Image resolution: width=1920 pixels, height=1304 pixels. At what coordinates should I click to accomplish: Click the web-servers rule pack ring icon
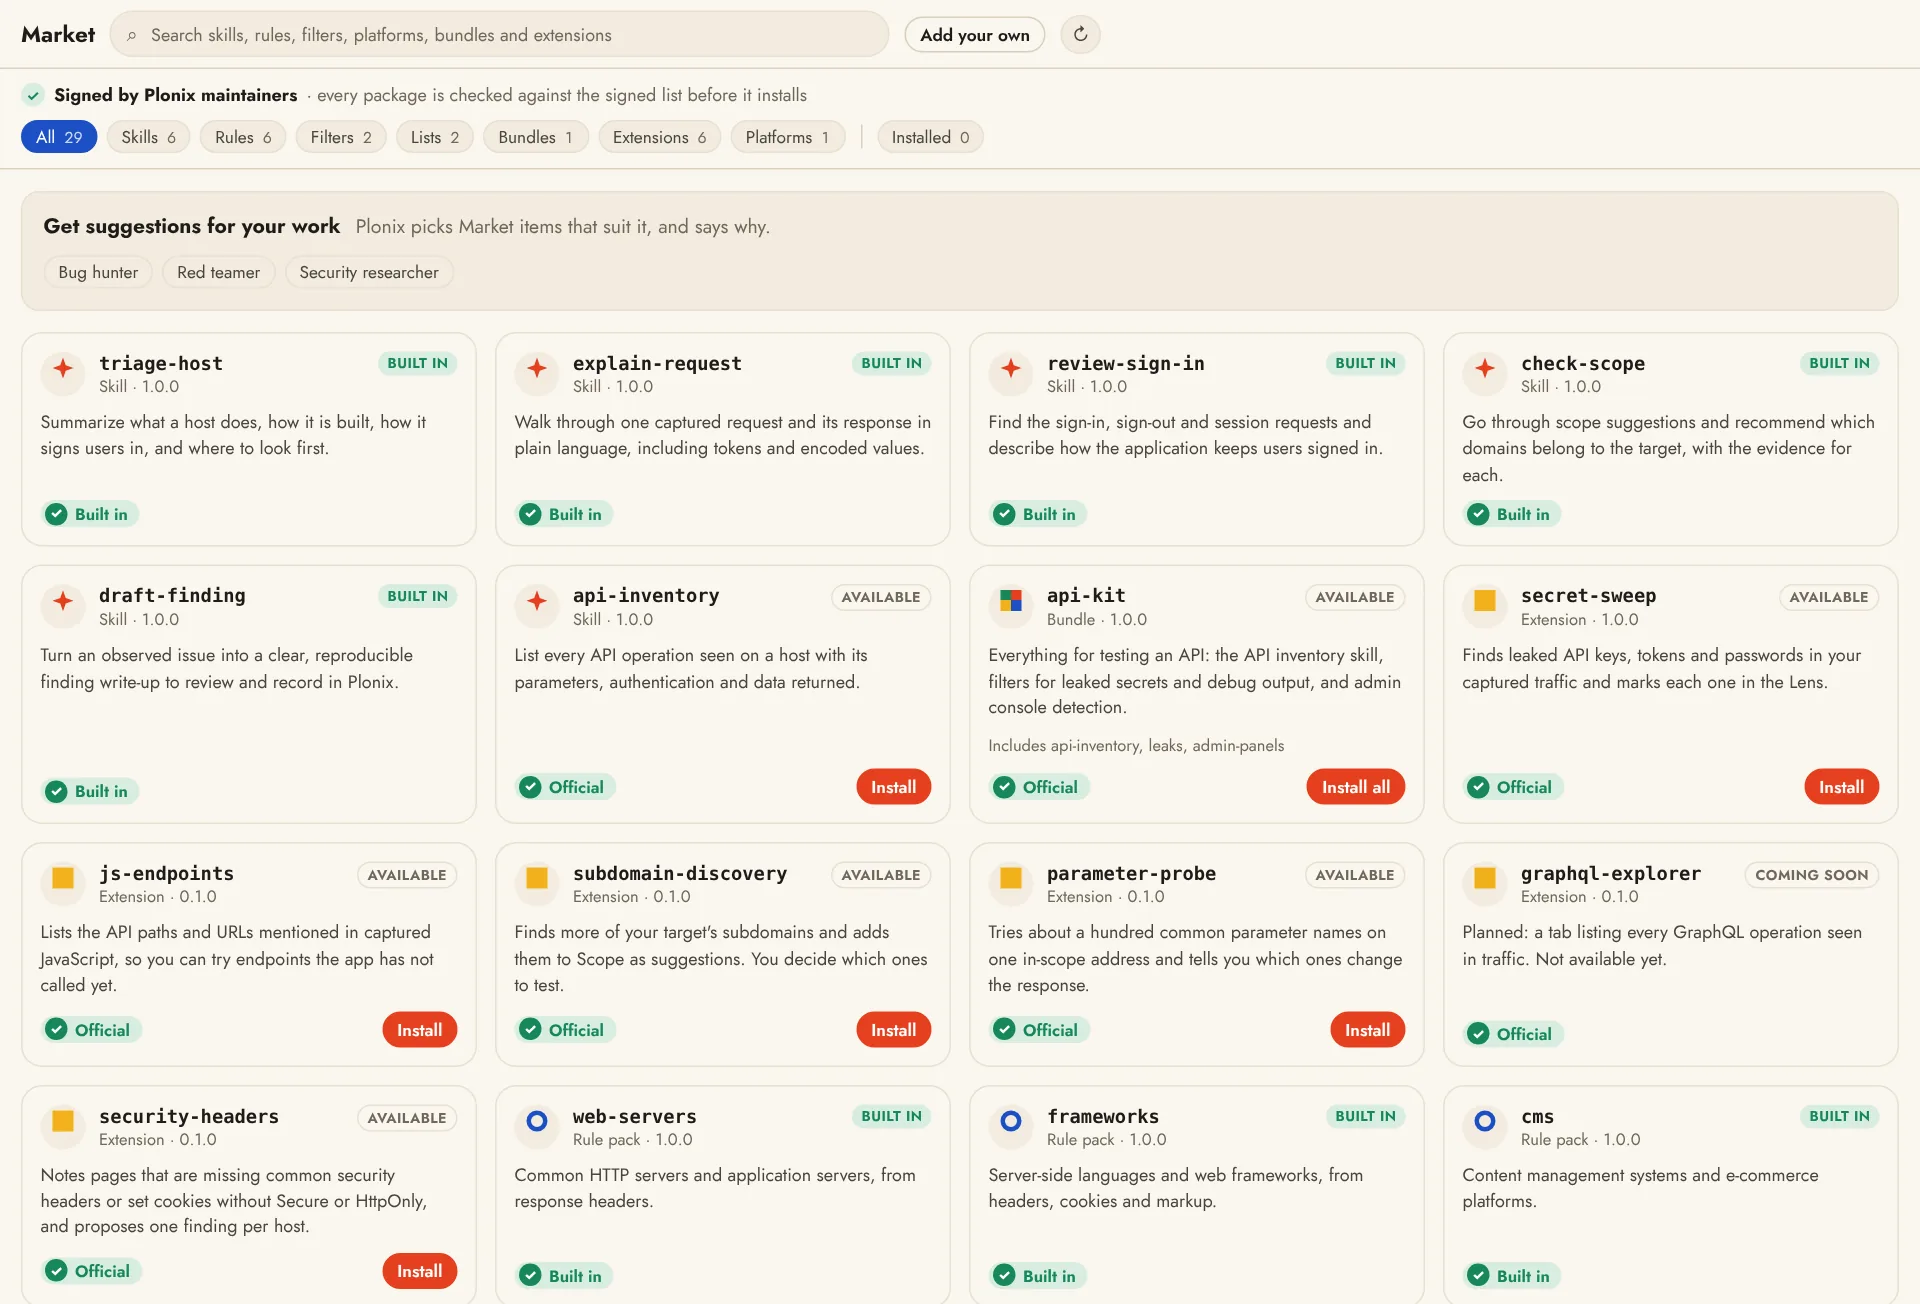click(537, 1123)
